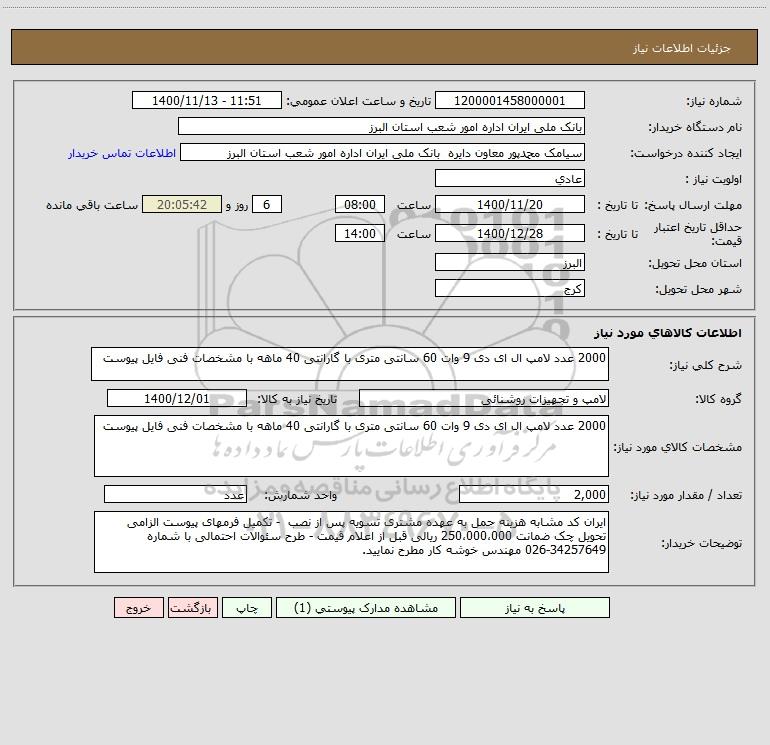Click the 'توضیحات خریدار:' label
The width and height of the screenshot is (770, 745).
coord(702,543)
